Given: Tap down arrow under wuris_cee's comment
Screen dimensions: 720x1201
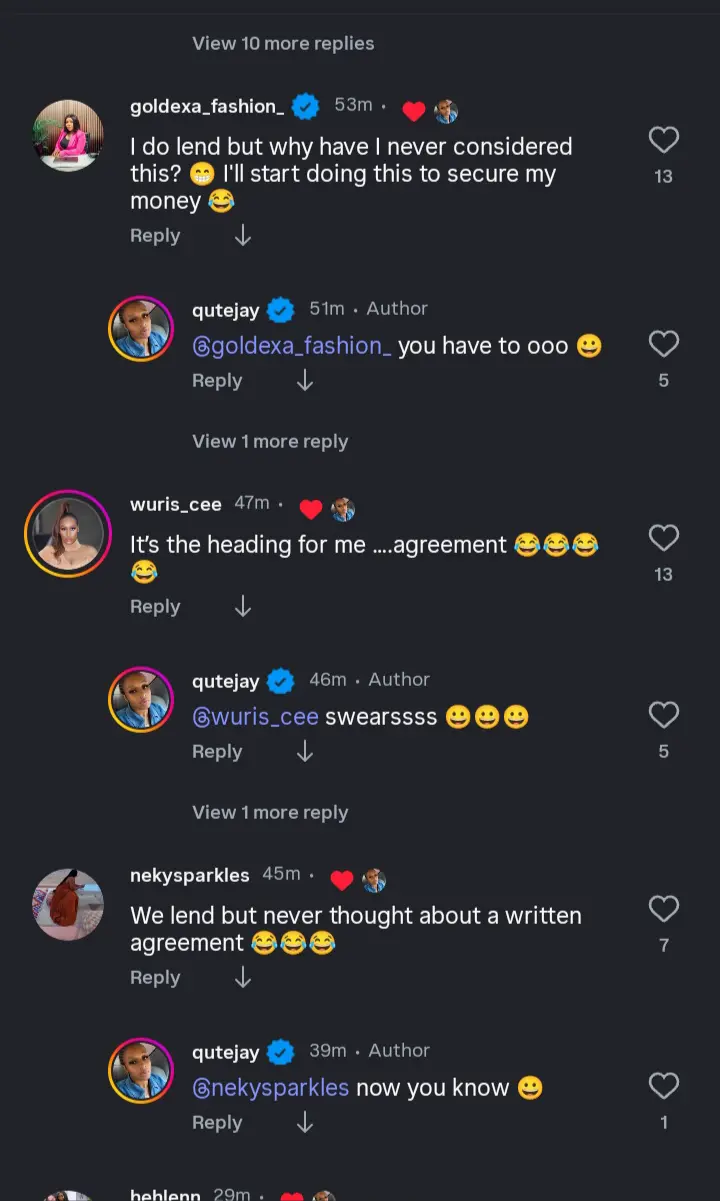Looking at the screenshot, I should [x=242, y=607].
